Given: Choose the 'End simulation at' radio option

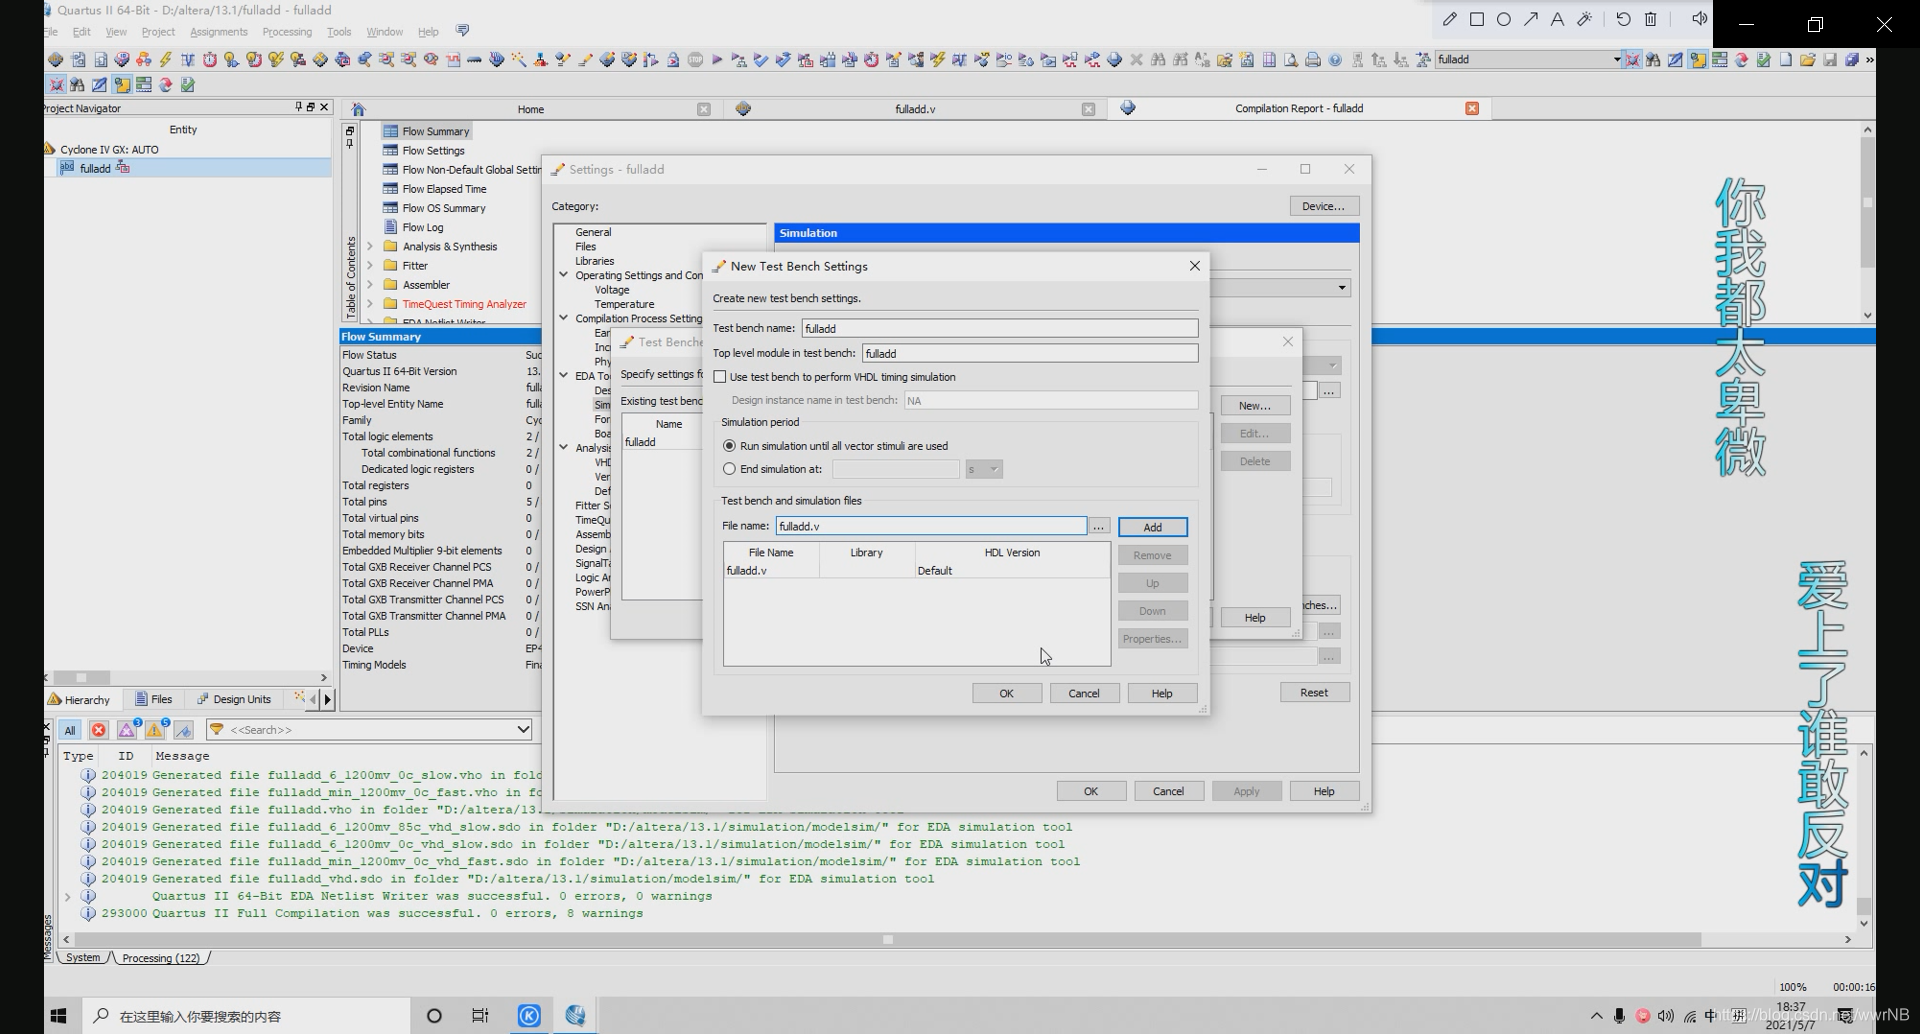Looking at the screenshot, I should point(729,469).
